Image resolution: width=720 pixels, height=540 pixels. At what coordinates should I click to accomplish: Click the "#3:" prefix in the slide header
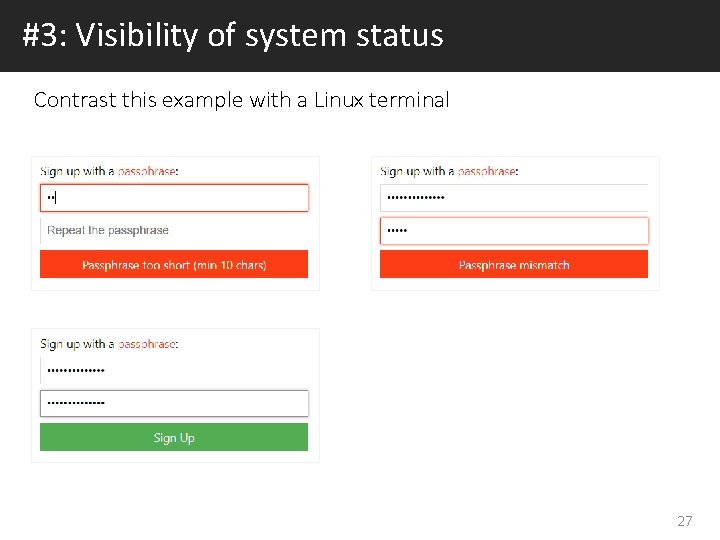(44, 36)
